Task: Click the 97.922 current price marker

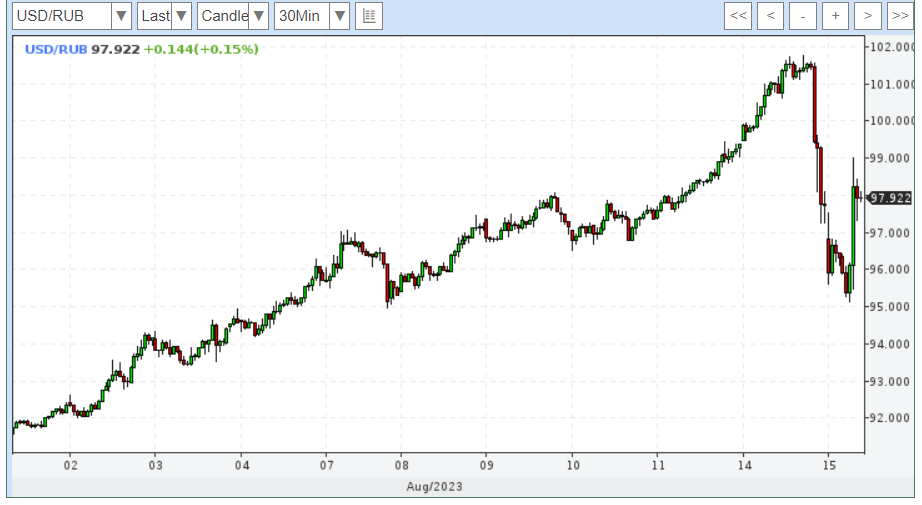Action: point(890,198)
